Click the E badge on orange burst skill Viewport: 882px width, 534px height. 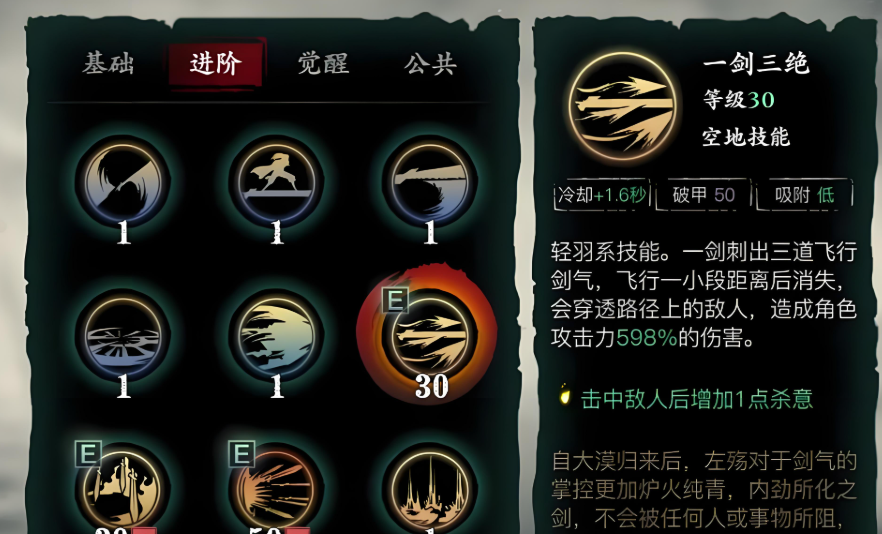point(241,454)
